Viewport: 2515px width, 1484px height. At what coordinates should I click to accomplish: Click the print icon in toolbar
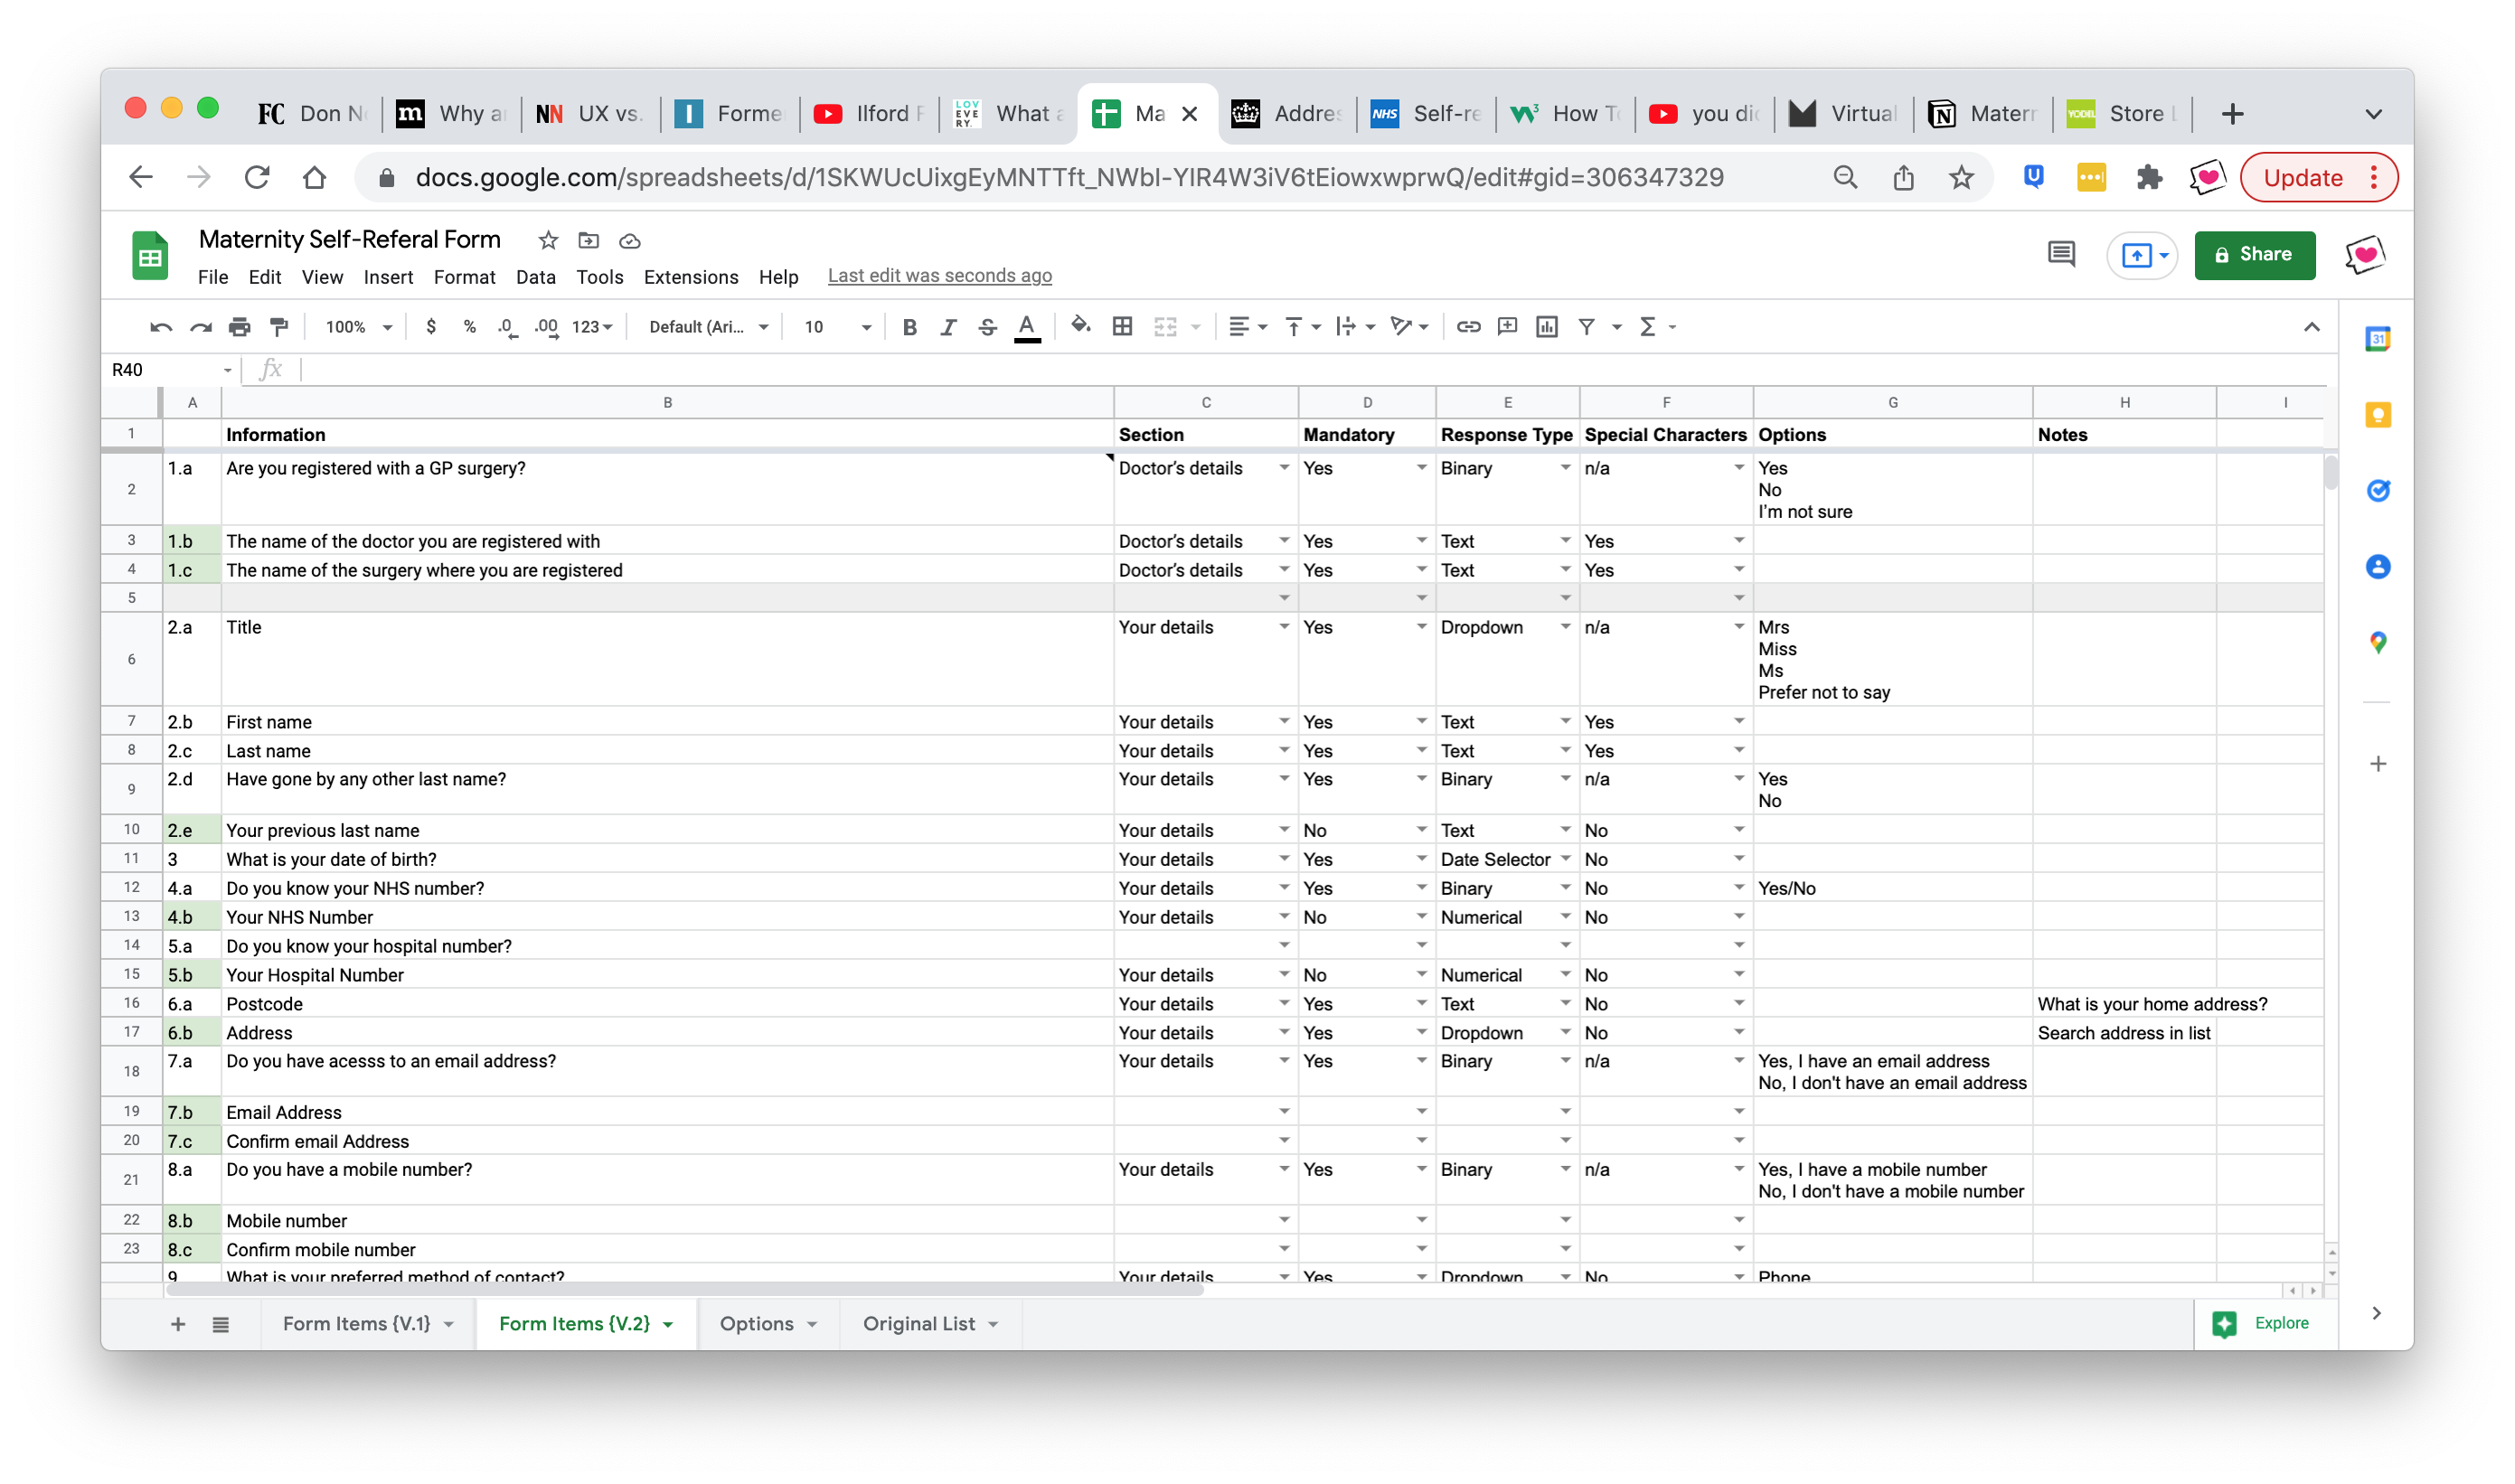(x=239, y=327)
